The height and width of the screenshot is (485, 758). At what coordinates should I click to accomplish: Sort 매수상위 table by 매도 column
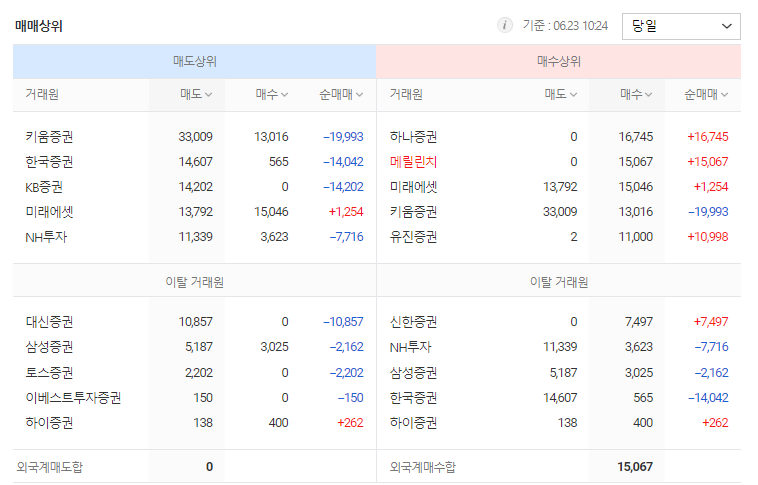point(561,94)
